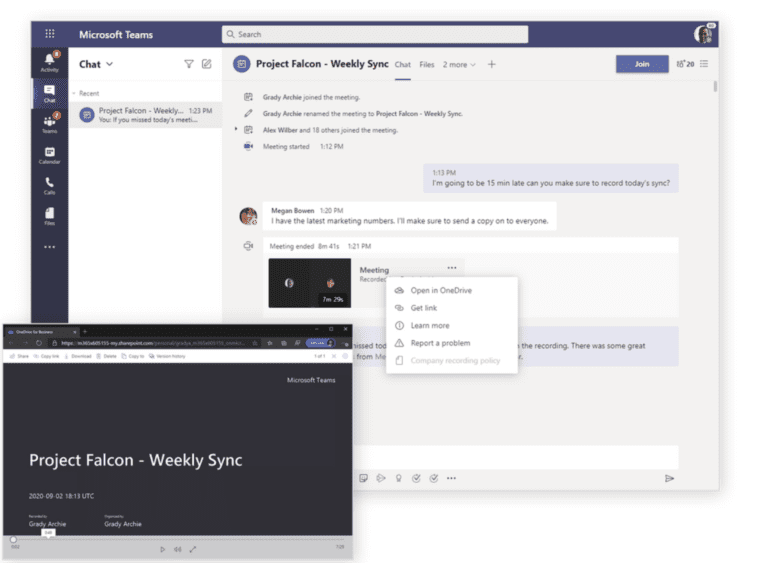
Task: Click the message compose box
Action: click(515, 457)
